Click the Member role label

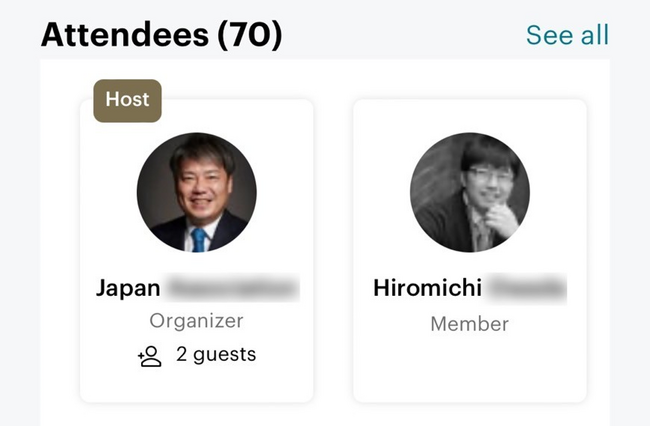pyautogui.click(x=469, y=324)
